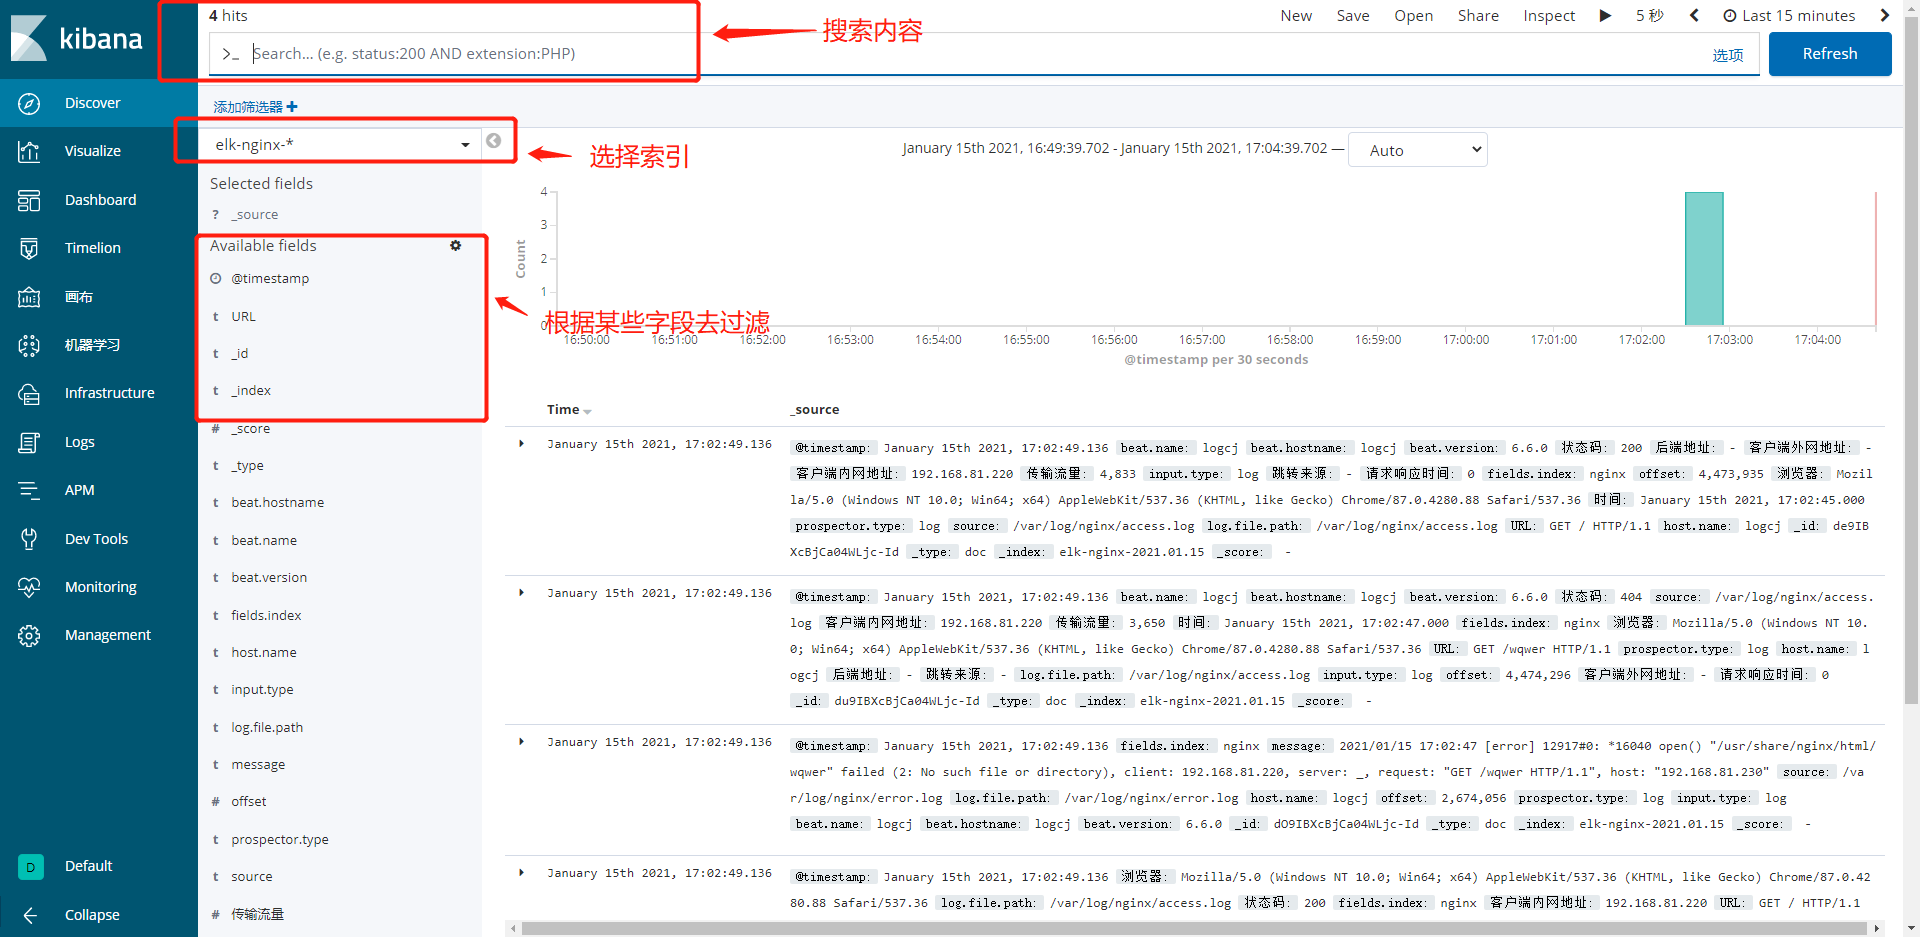Open the Infrastructure app
The width and height of the screenshot is (1920, 937).
coord(108,392)
